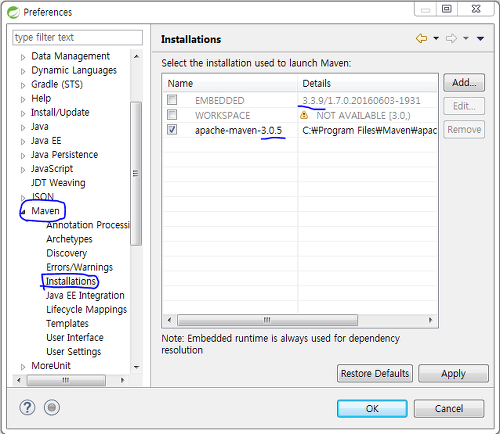Open Templates under Maven
This screenshot has width=500, height=434.
pos(67,323)
